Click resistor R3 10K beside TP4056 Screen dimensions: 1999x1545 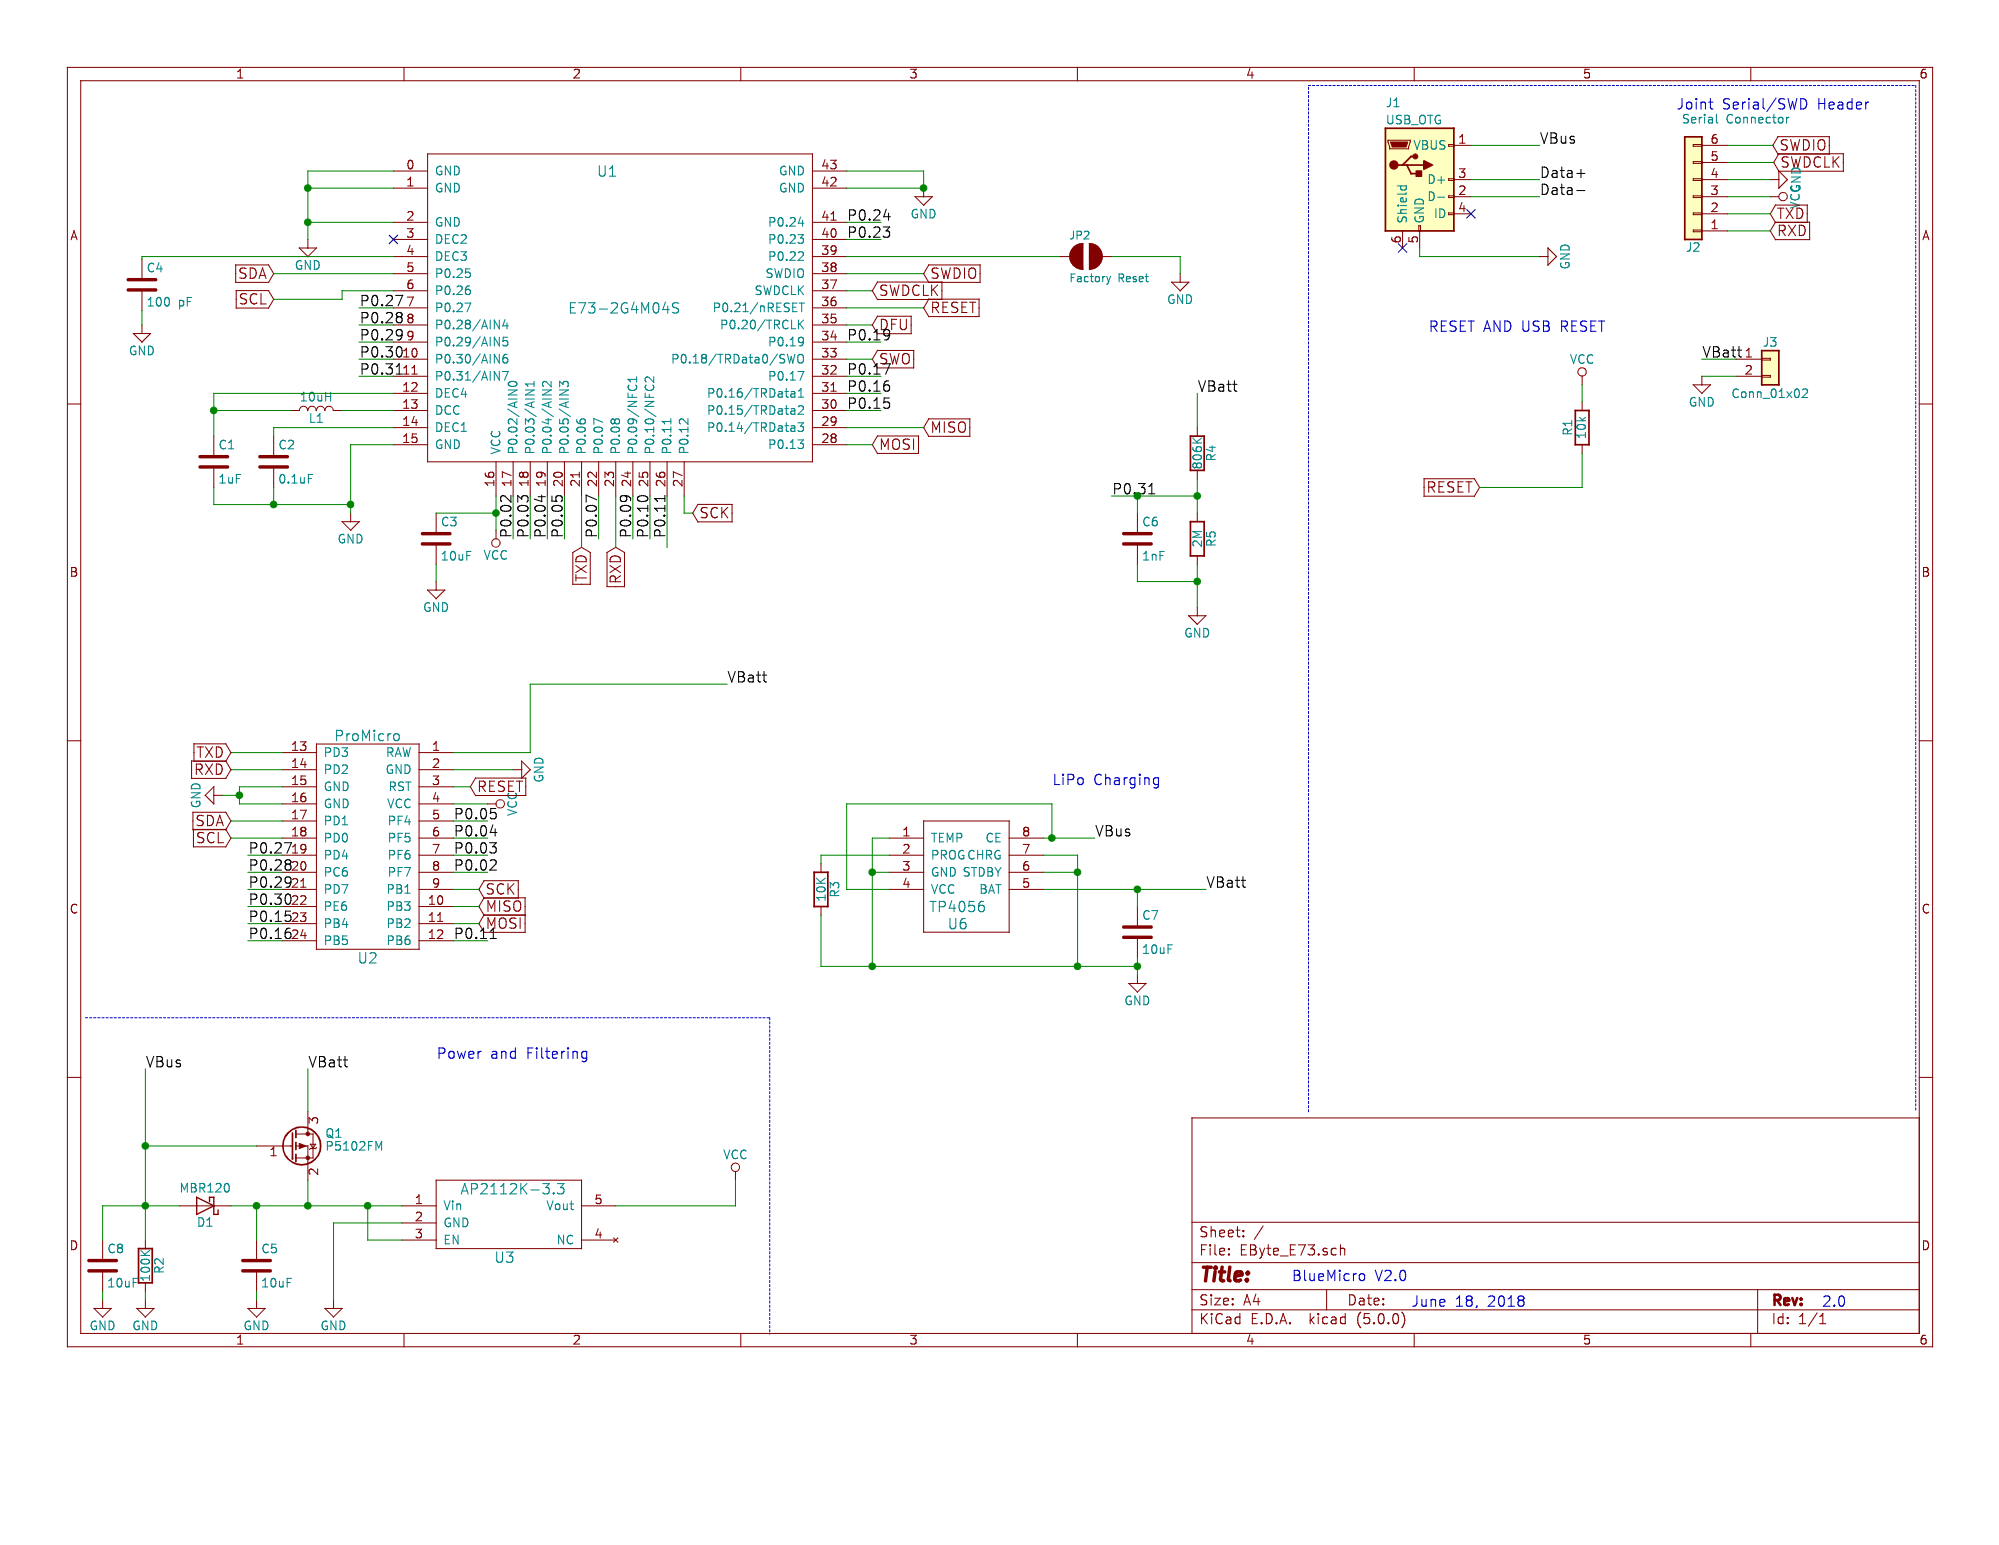click(x=821, y=889)
